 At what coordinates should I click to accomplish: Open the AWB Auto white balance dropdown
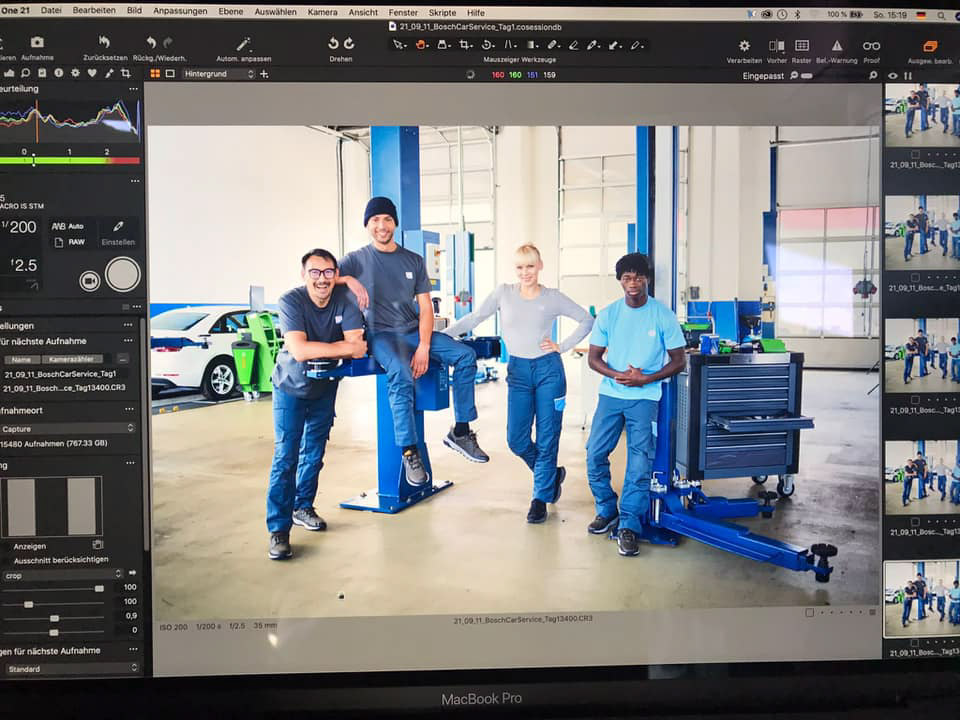[x=67, y=227]
